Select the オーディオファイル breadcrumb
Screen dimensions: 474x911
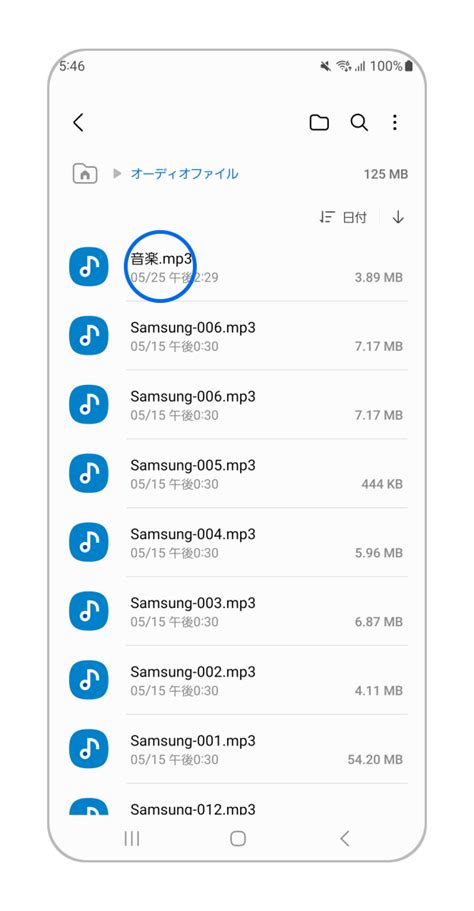(184, 173)
